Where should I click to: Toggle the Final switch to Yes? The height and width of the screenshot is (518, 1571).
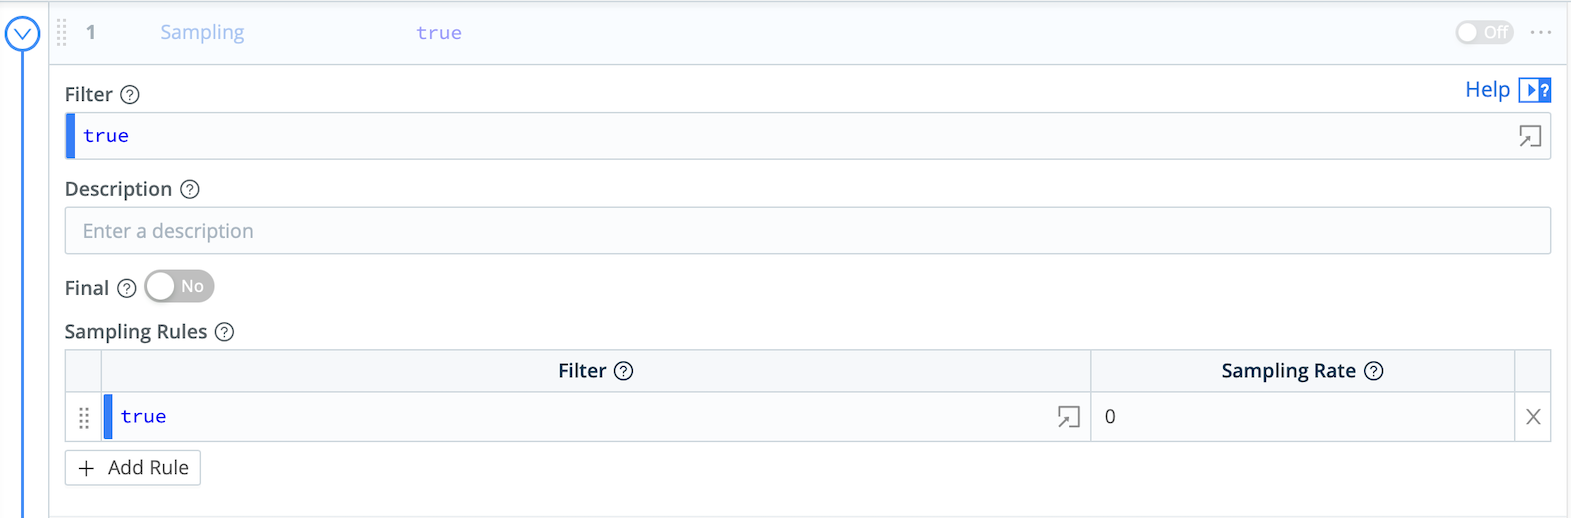coord(179,287)
